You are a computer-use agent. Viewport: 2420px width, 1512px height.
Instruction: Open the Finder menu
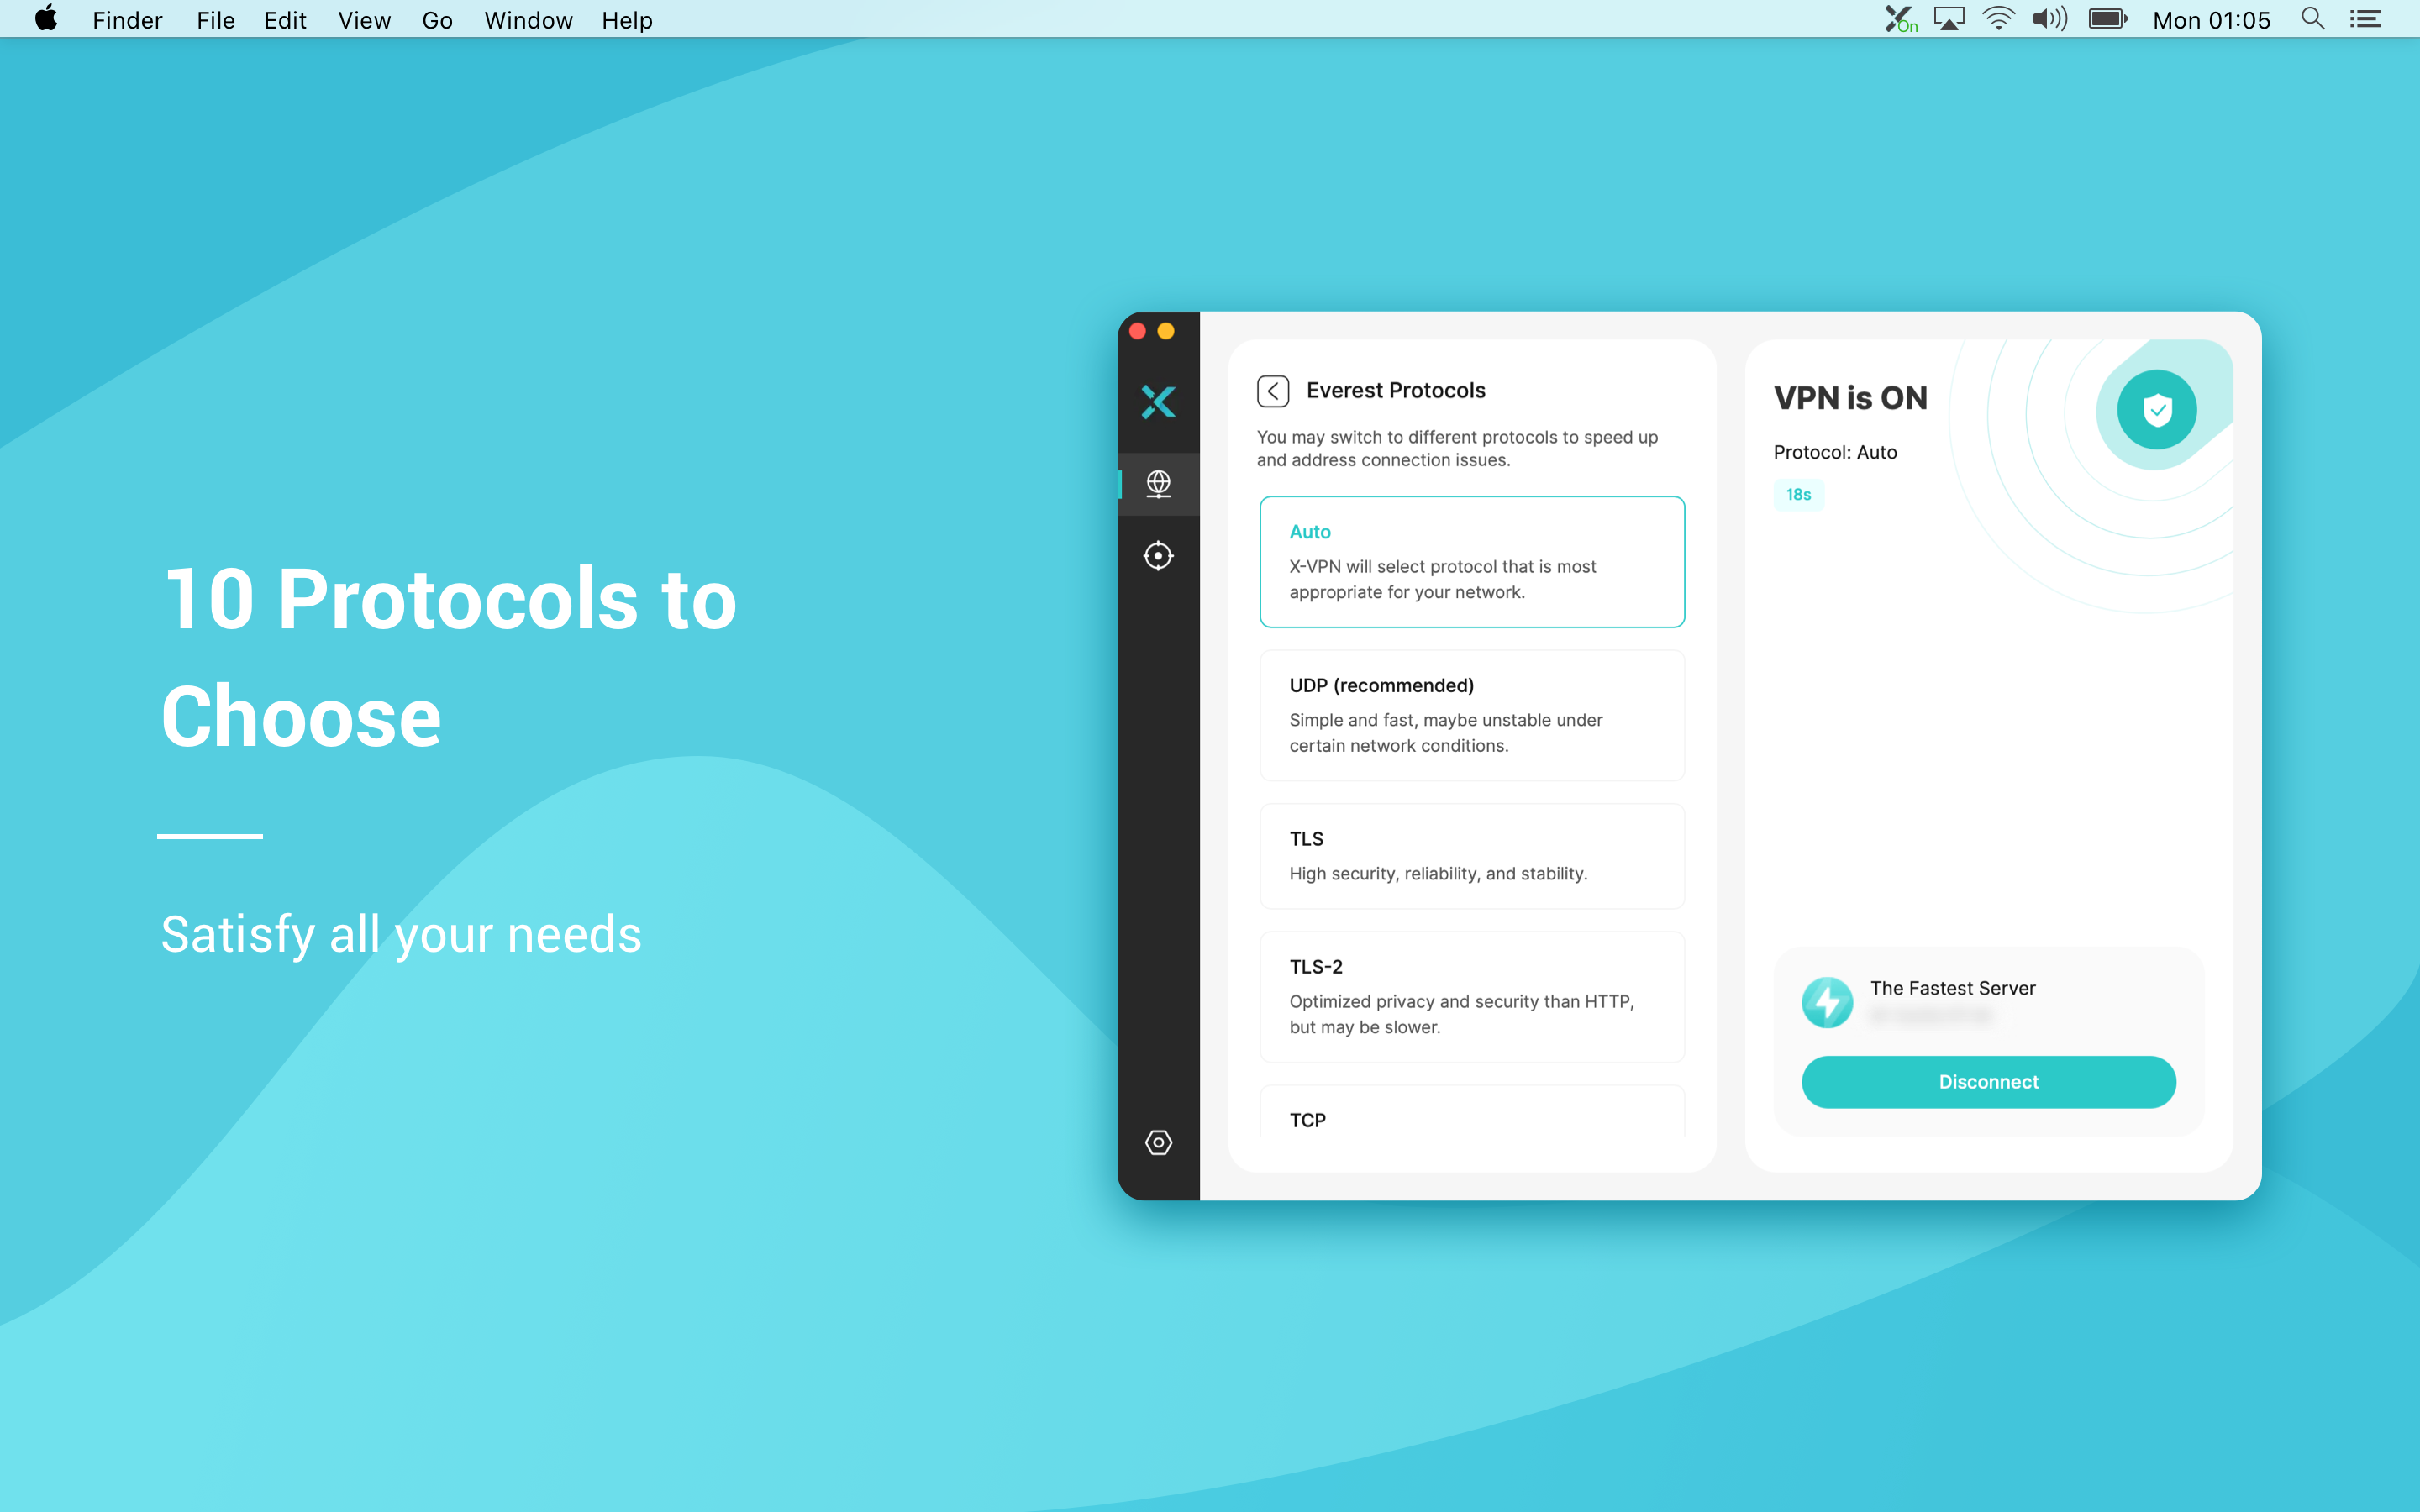[127, 20]
